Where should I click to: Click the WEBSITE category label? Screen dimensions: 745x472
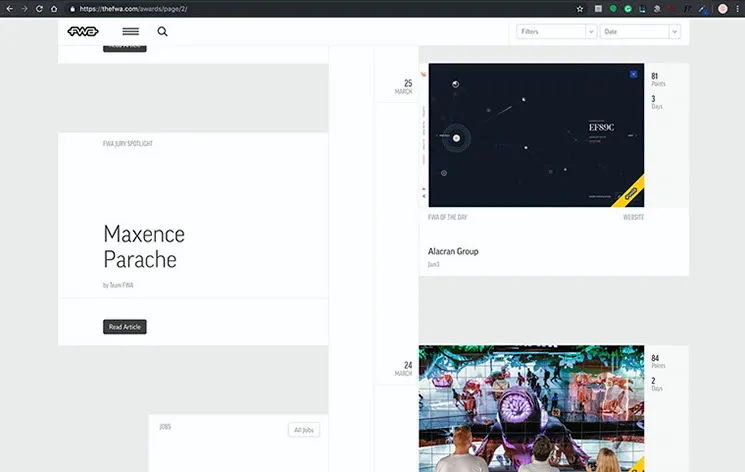tap(633, 217)
